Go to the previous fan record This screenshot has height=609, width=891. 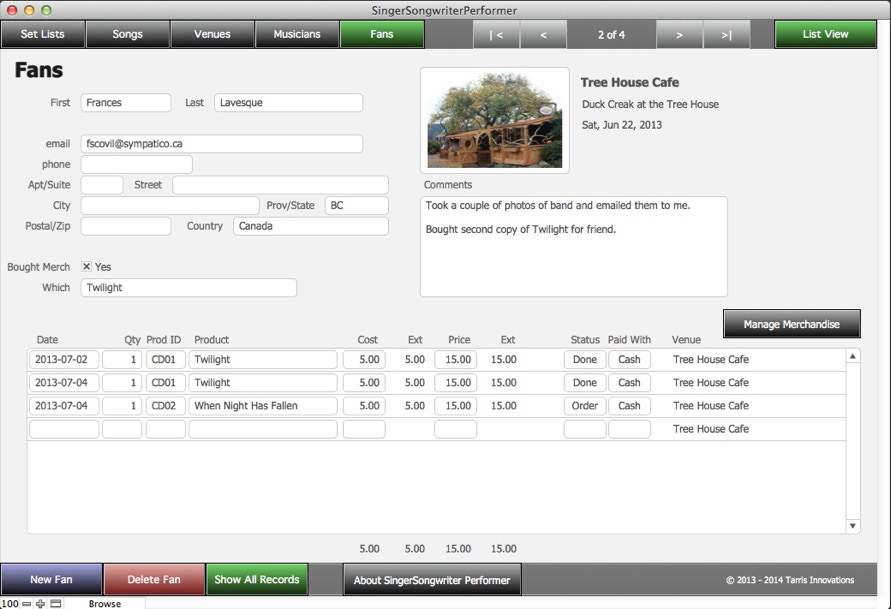(x=543, y=34)
